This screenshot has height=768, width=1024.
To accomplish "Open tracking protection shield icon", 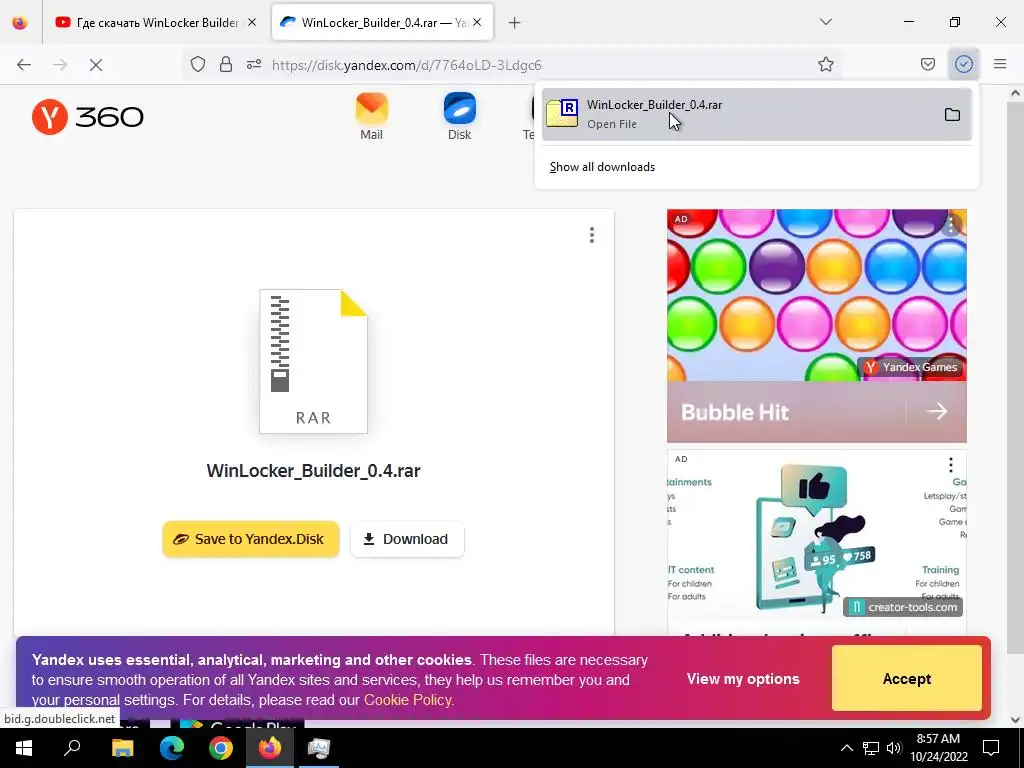I will (198, 64).
